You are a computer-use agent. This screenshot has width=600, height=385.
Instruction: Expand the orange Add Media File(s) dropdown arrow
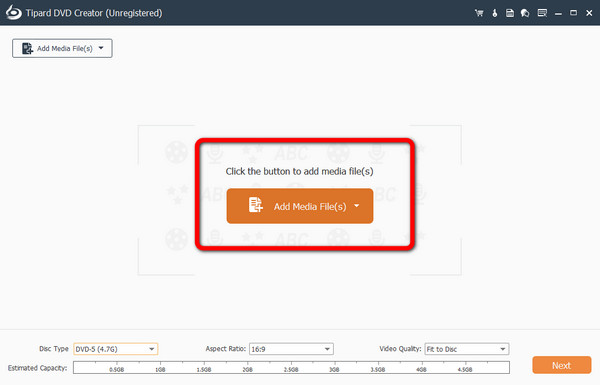tap(357, 206)
